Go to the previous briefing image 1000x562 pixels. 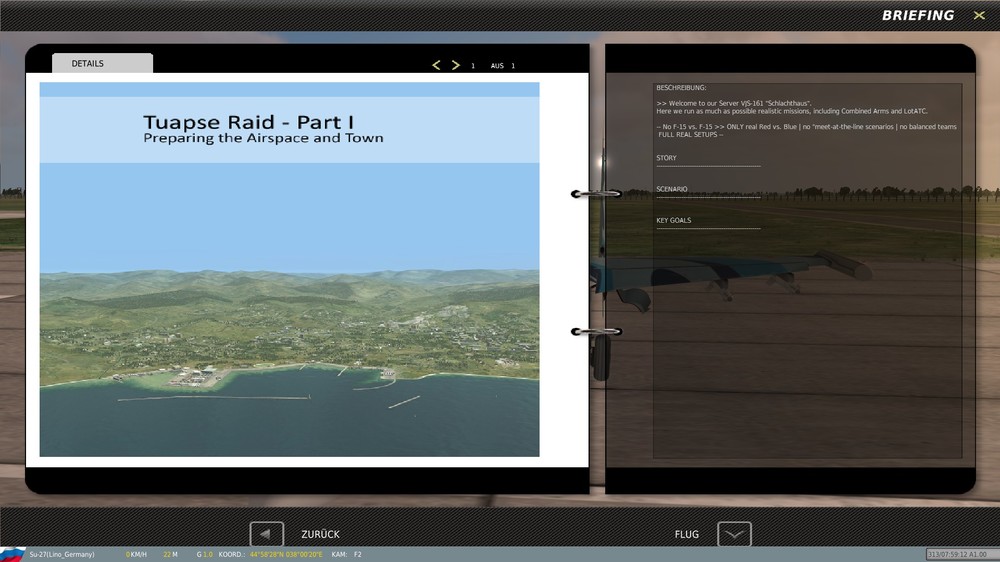point(436,65)
